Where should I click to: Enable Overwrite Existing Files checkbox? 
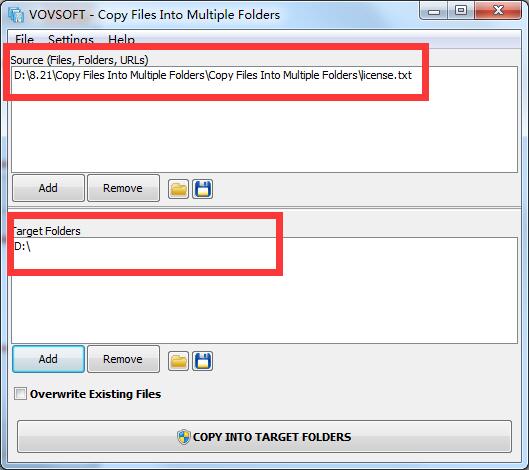click(20, 394)
